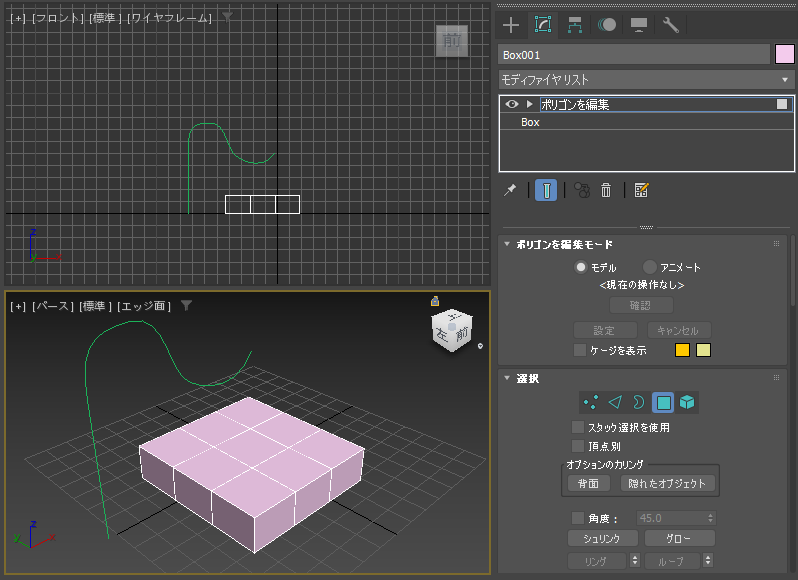This screenshot has height=580, width=798.
Task: Click the グロー button
Action: [x=679, y=538]
